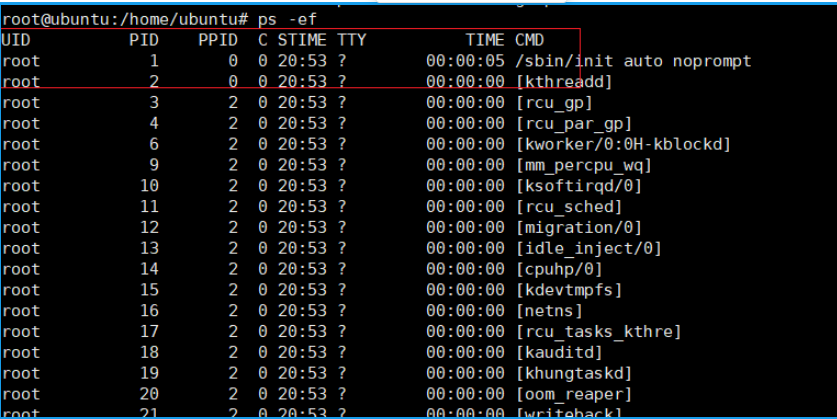
Task: Select the [kworker/0:0H-kblockd] process name
Action: pos(623,144)
